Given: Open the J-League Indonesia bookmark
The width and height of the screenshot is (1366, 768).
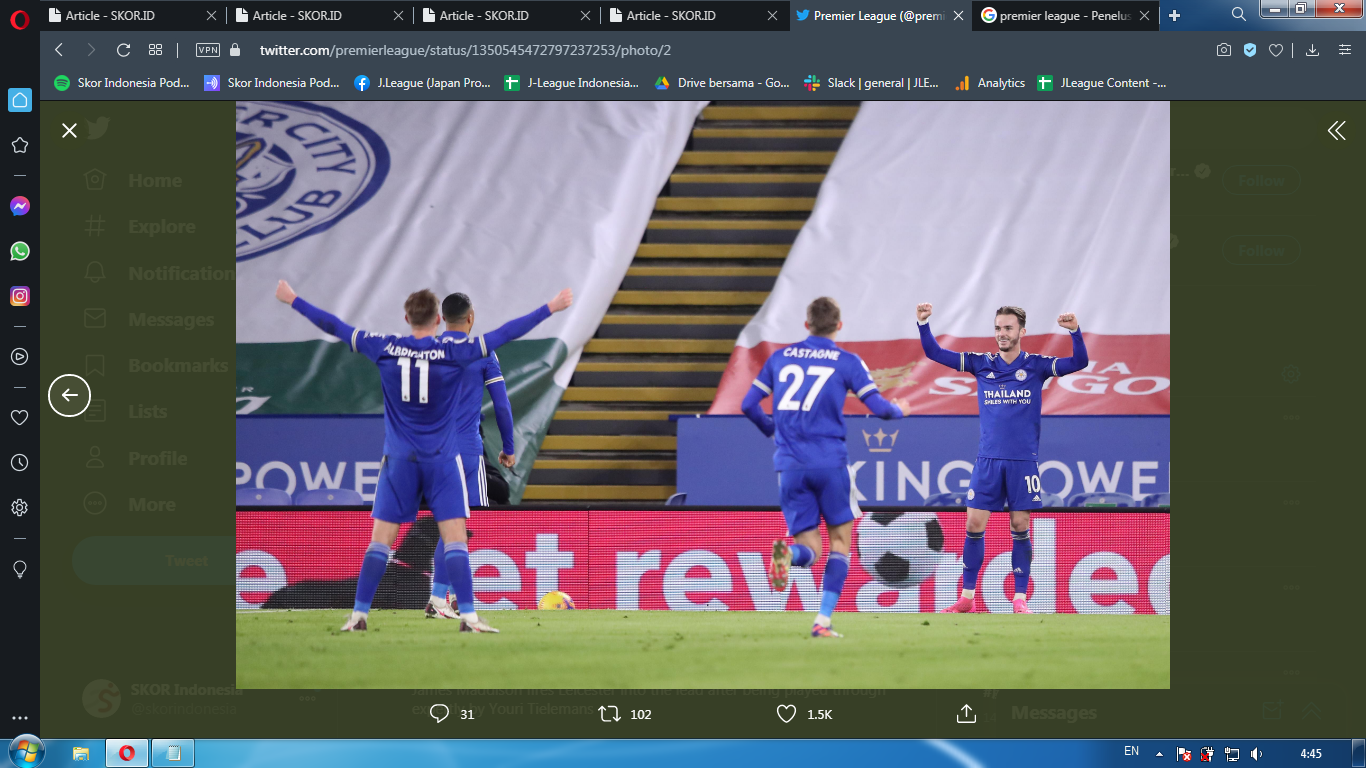Looking at the screenshot, I should (571, 83).
